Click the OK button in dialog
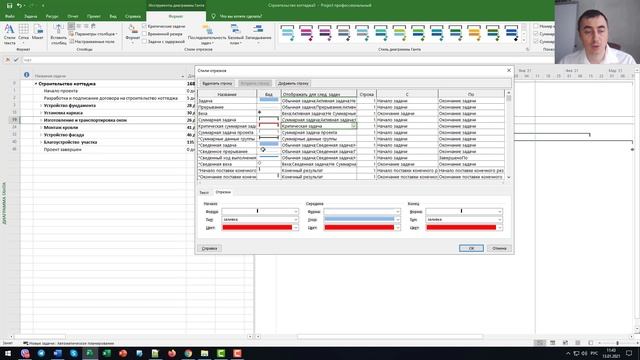 (471, 248)
